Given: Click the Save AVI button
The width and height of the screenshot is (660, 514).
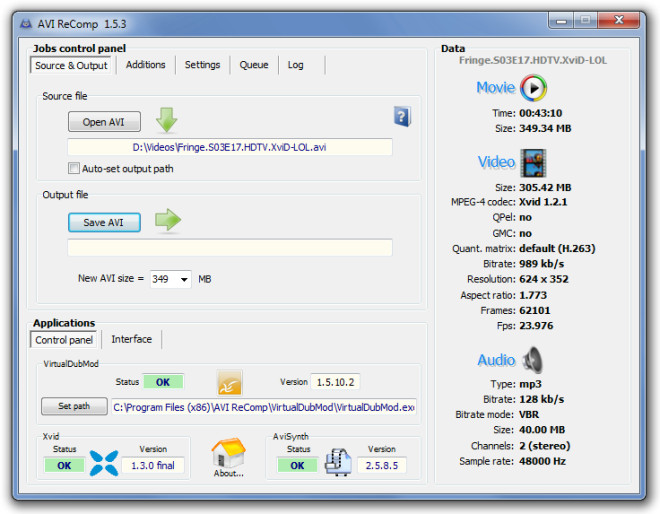Looking at the screenshot, I should point(104,222).
